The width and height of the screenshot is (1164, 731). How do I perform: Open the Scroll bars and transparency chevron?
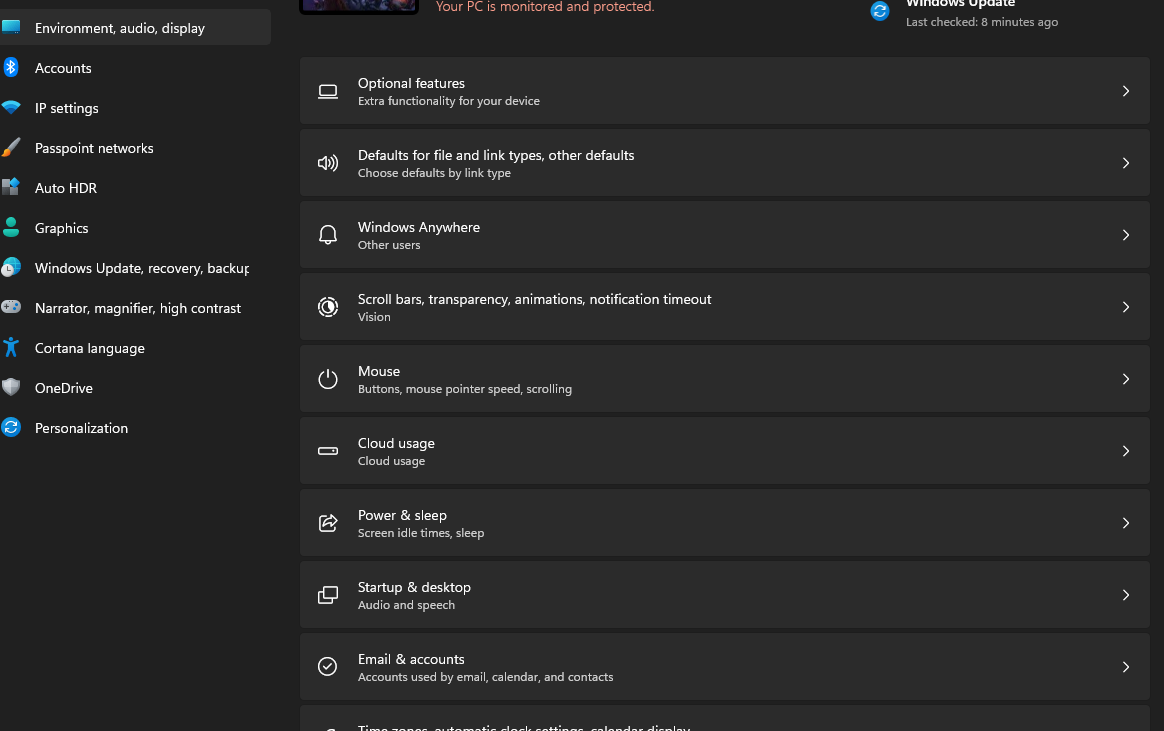[1126, 306]
